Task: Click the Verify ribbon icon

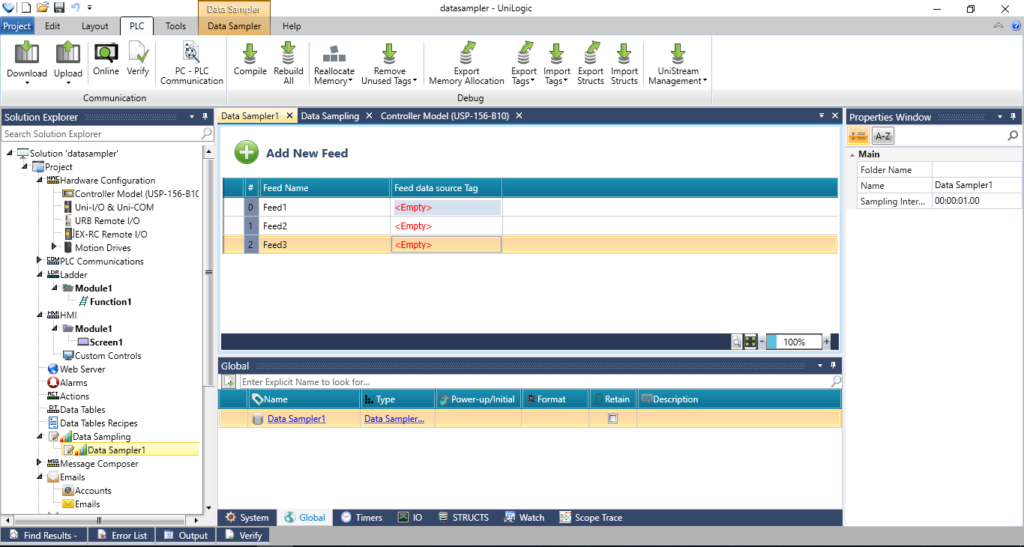Action: pos(138,59)
